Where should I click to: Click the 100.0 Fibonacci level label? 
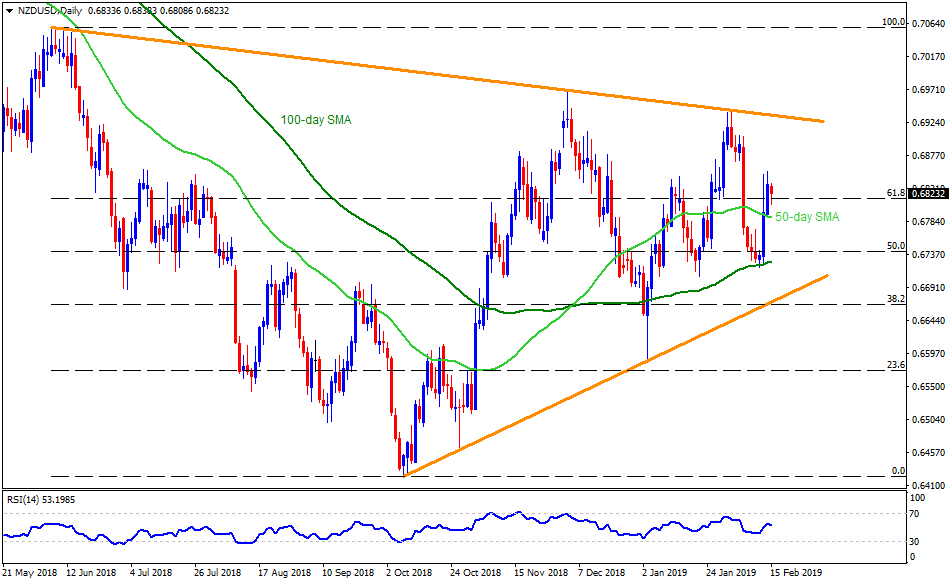point(893,22)
